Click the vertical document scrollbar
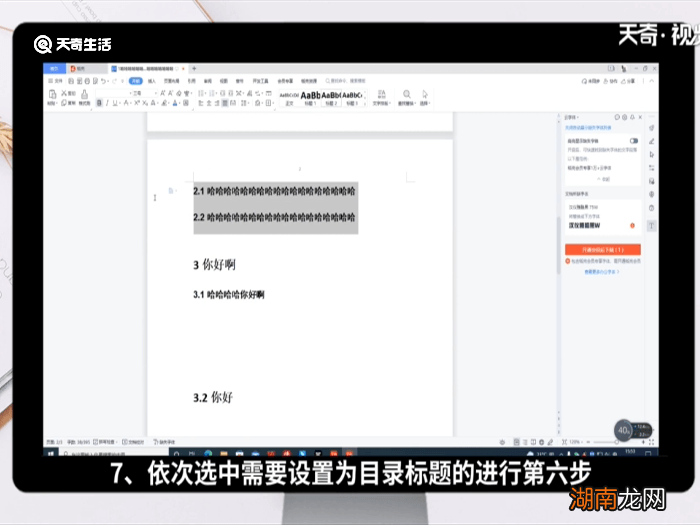Screen dimensions: 700x525 pyautogui.click(x=558, y=245)
